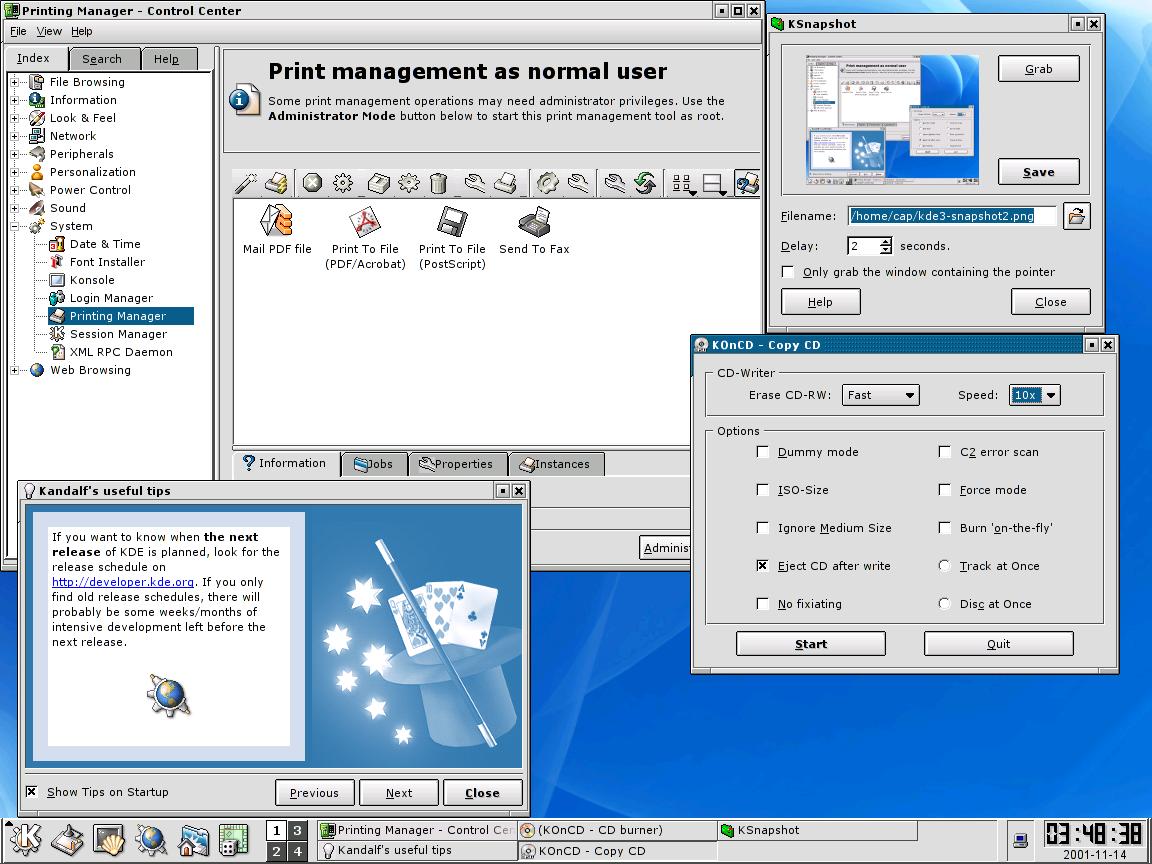Click the Save button in KSnapshot
Image resolution: width=1152 pixels, height=864 pixels.
pos(1038,172)
